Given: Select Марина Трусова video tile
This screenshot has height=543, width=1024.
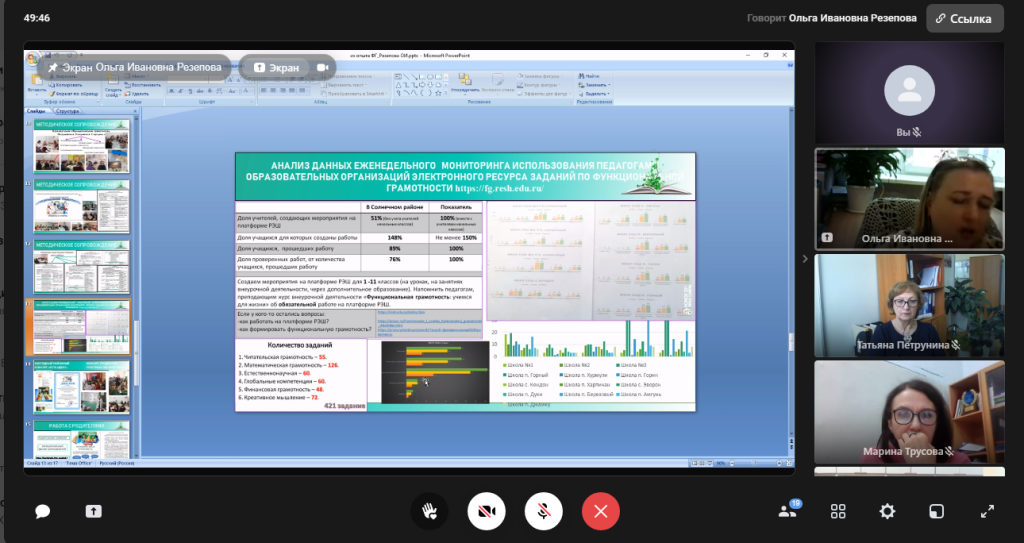Looking at the screenshot, I should pyautogui.click(x=909, y=411).
